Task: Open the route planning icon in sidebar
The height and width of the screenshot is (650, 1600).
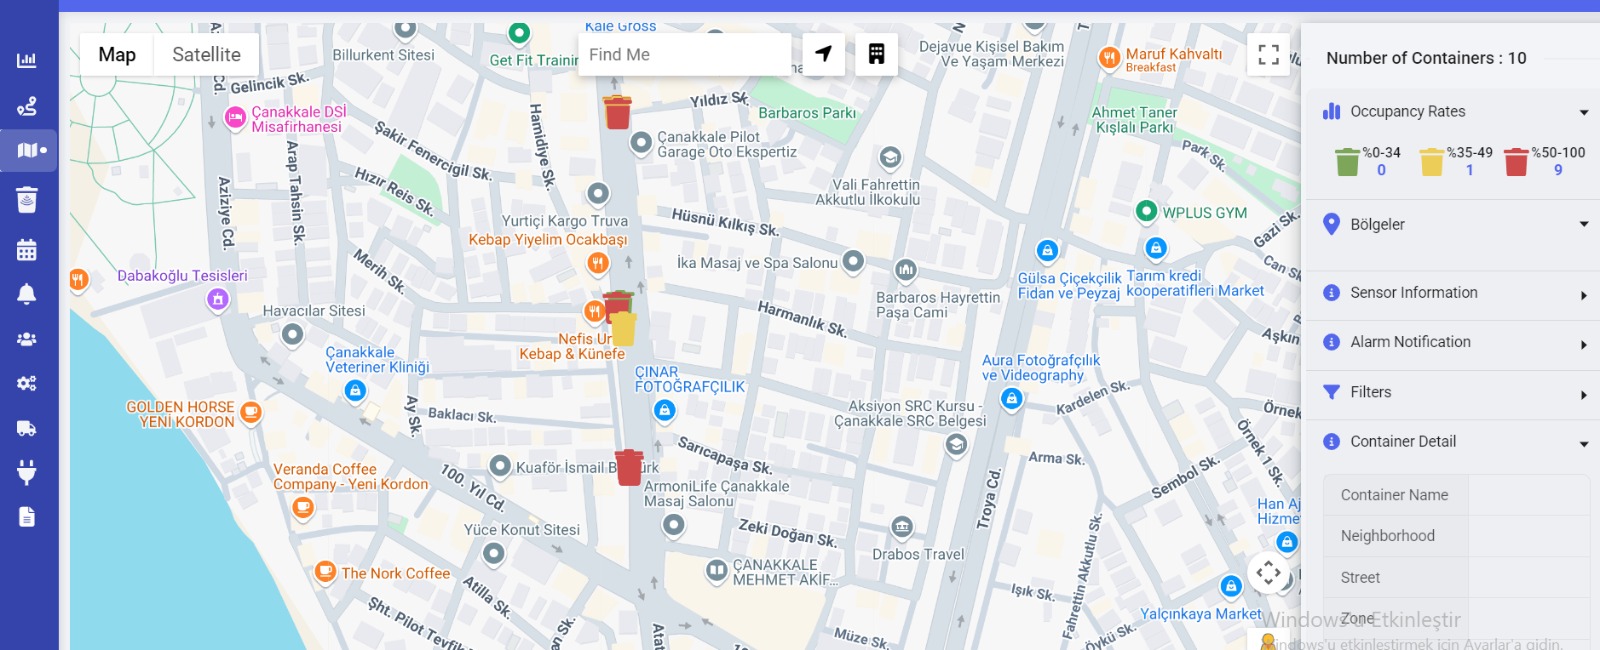Action: tap(27, 106)
